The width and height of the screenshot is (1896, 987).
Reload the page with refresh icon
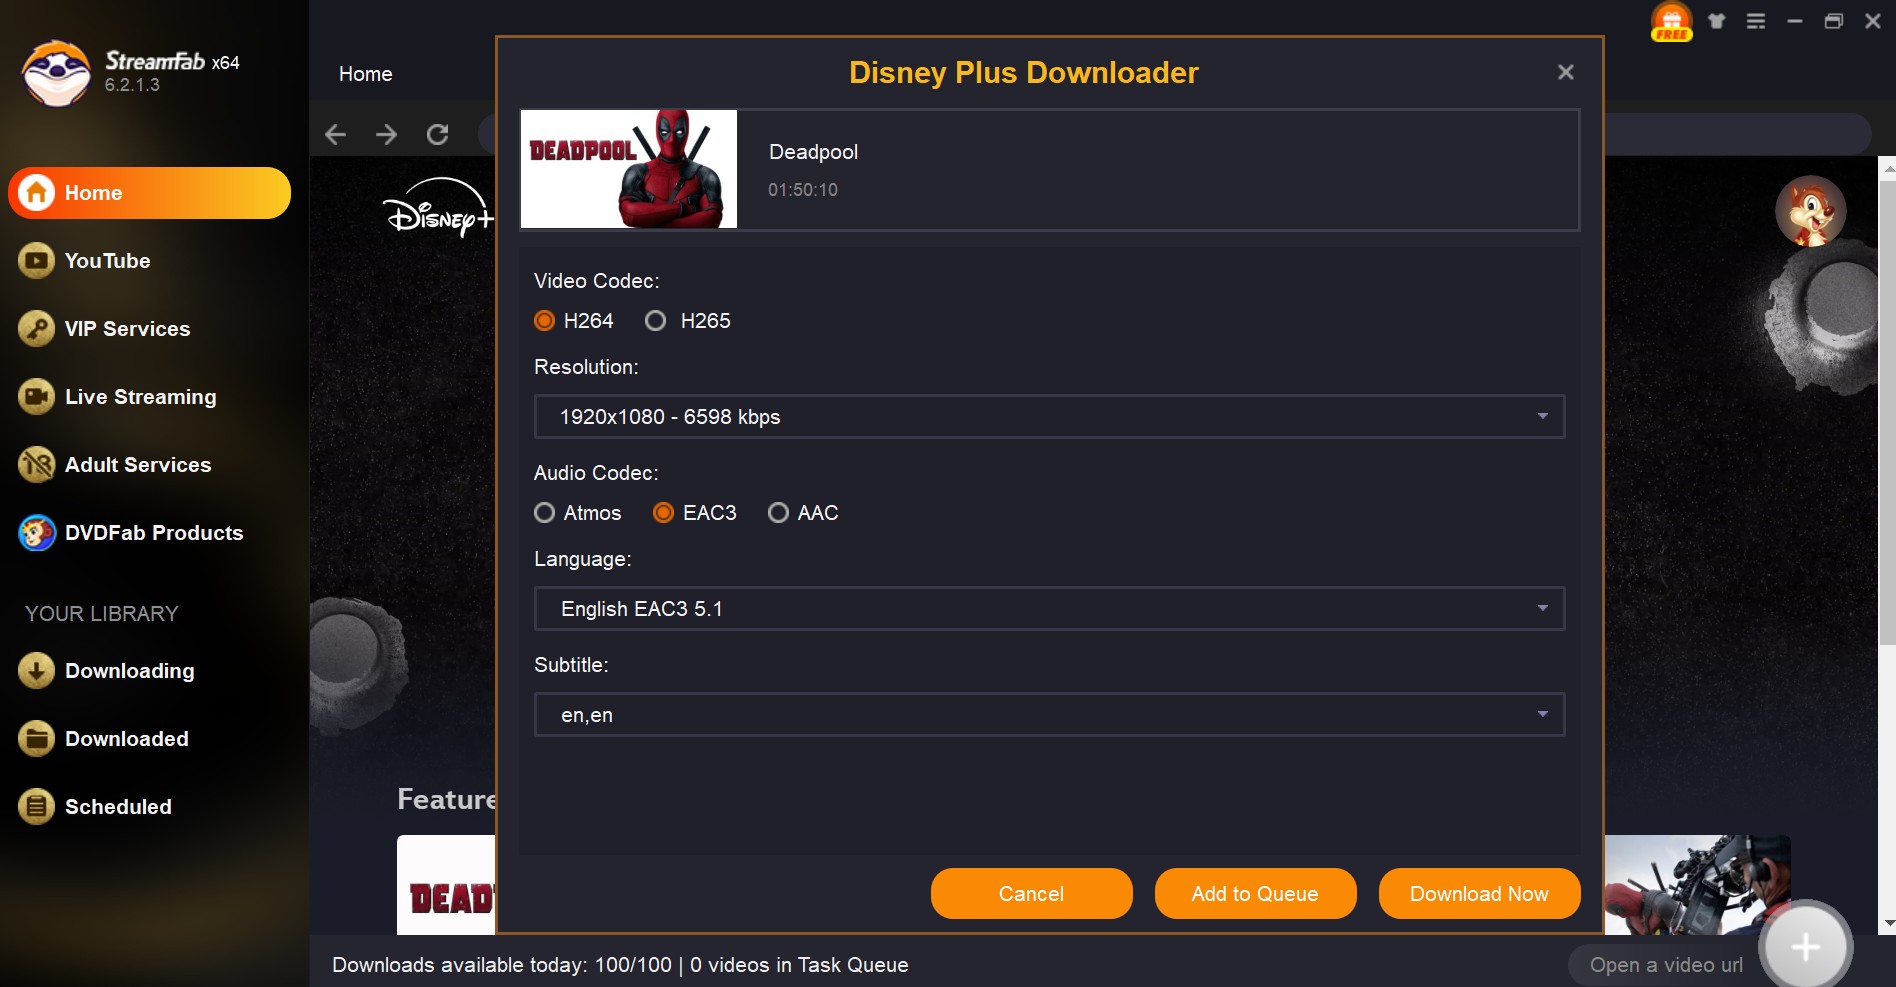tap(437, 134)
